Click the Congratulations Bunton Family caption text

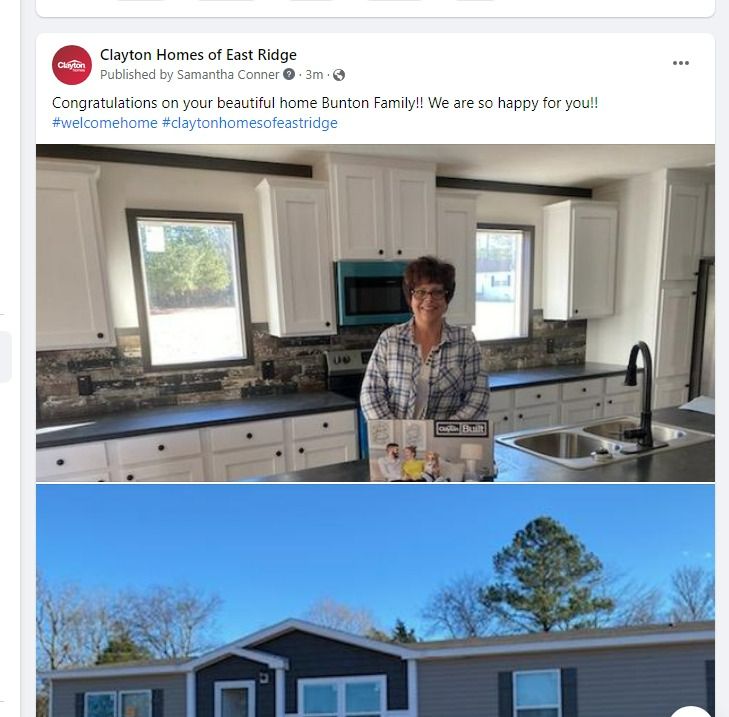click(325, 103)
